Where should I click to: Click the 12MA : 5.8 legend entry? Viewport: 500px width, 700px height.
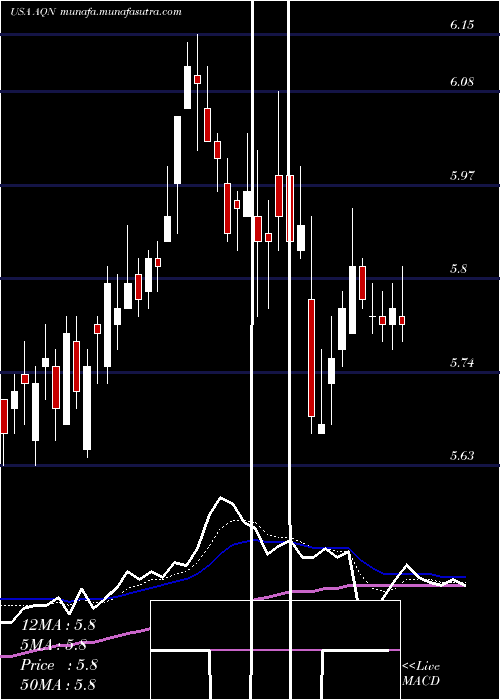click(x=58, y=624)
